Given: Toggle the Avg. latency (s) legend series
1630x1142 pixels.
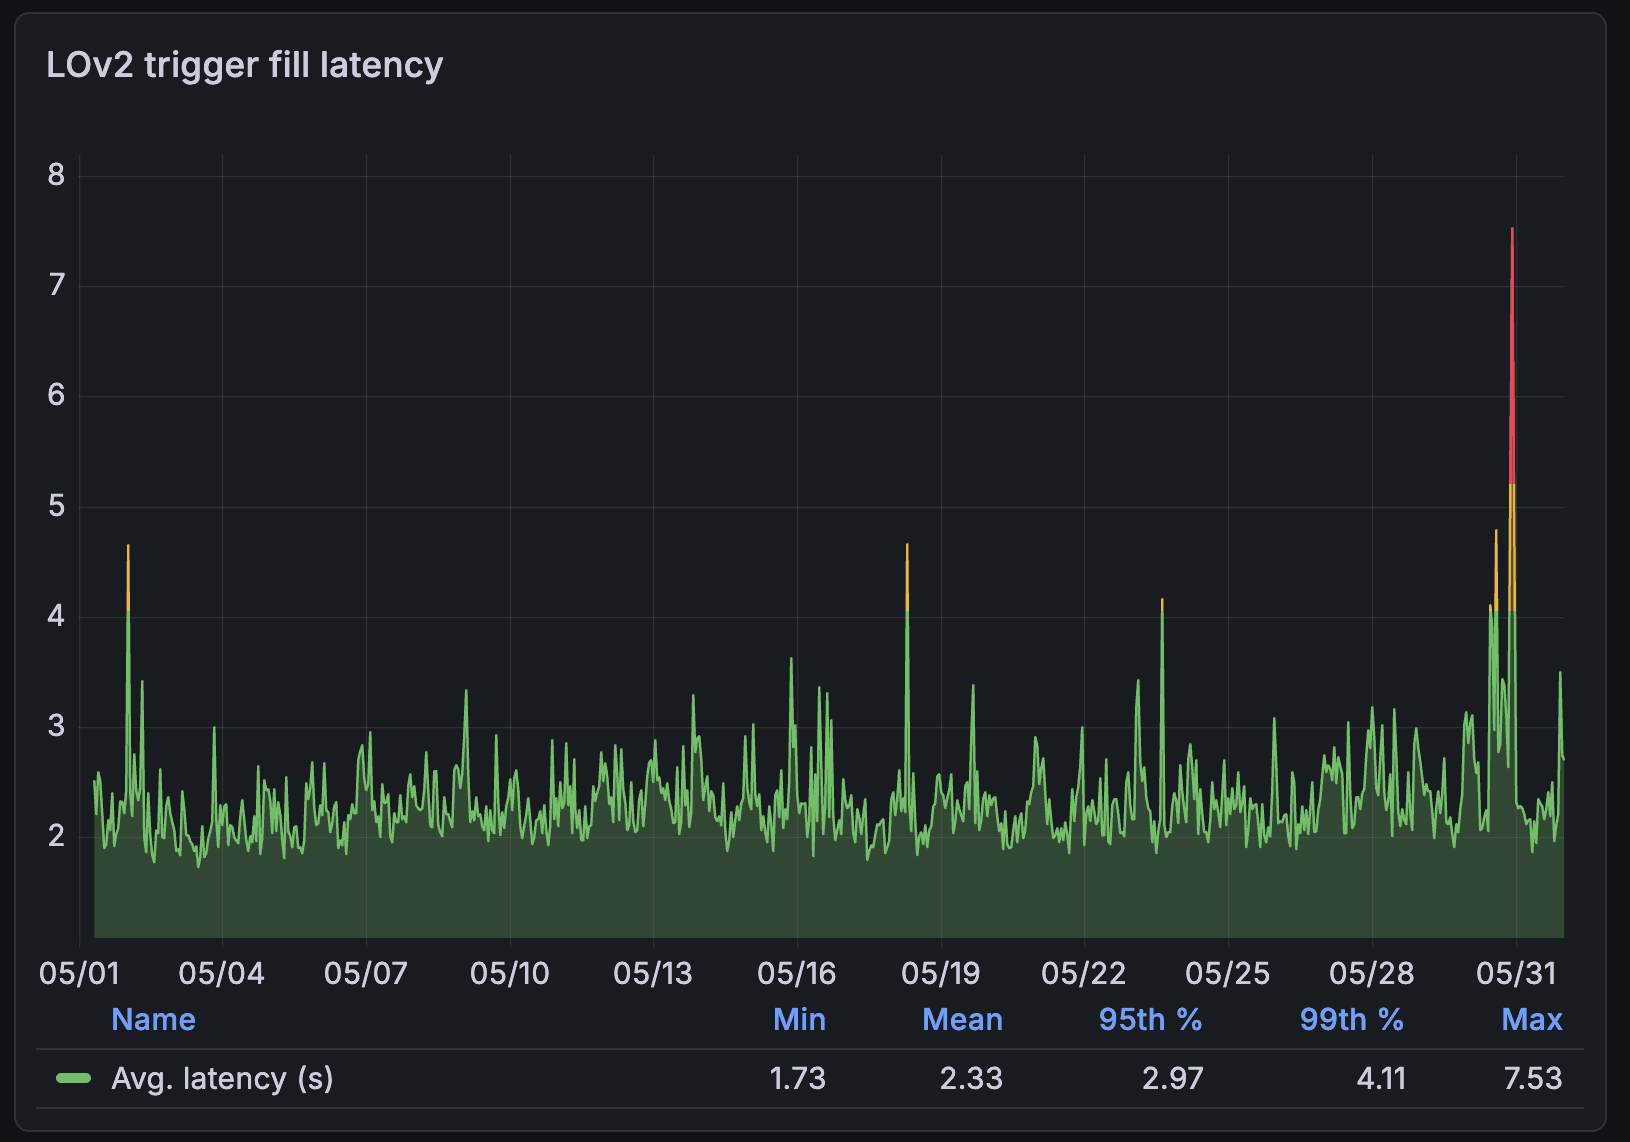Looking at the screenshot, I should 222,1078.
